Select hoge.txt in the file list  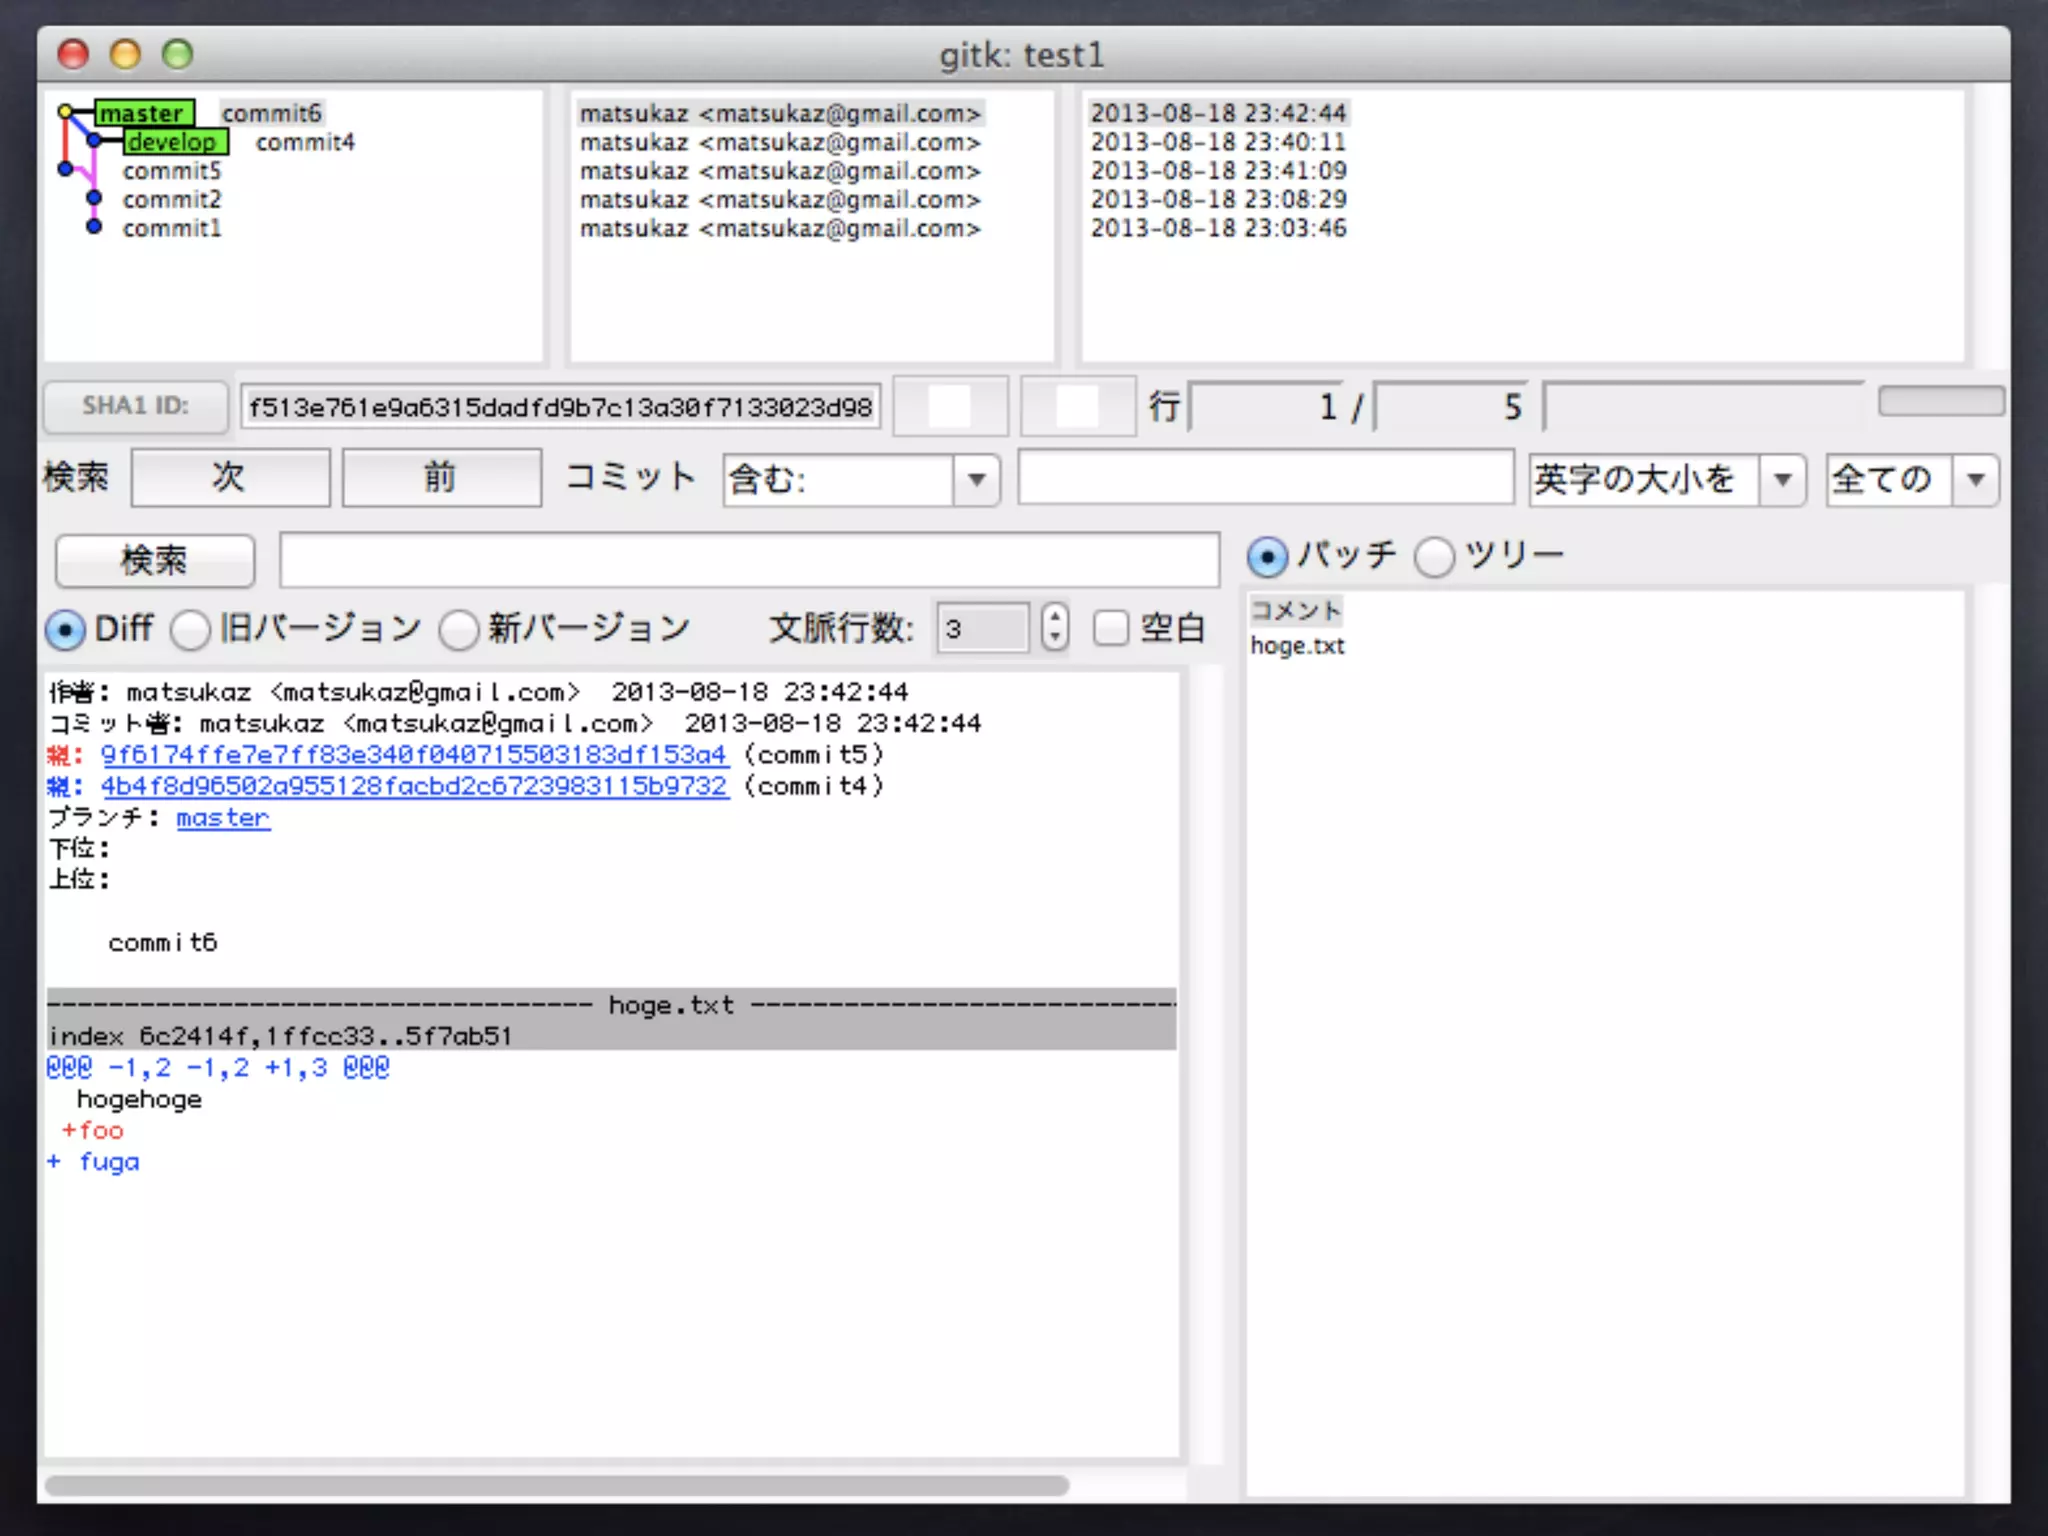coord(1297,646)
